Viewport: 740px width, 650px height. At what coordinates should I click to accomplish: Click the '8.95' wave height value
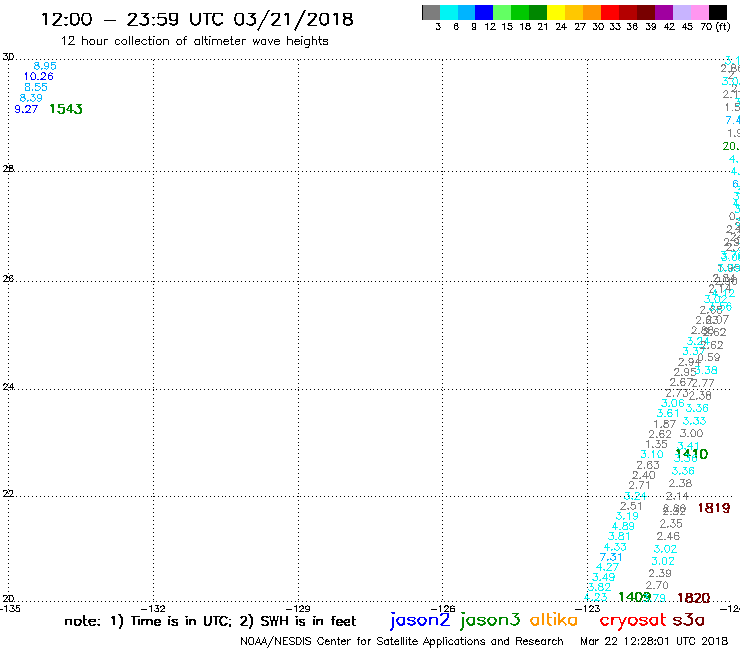coord(45,66)
